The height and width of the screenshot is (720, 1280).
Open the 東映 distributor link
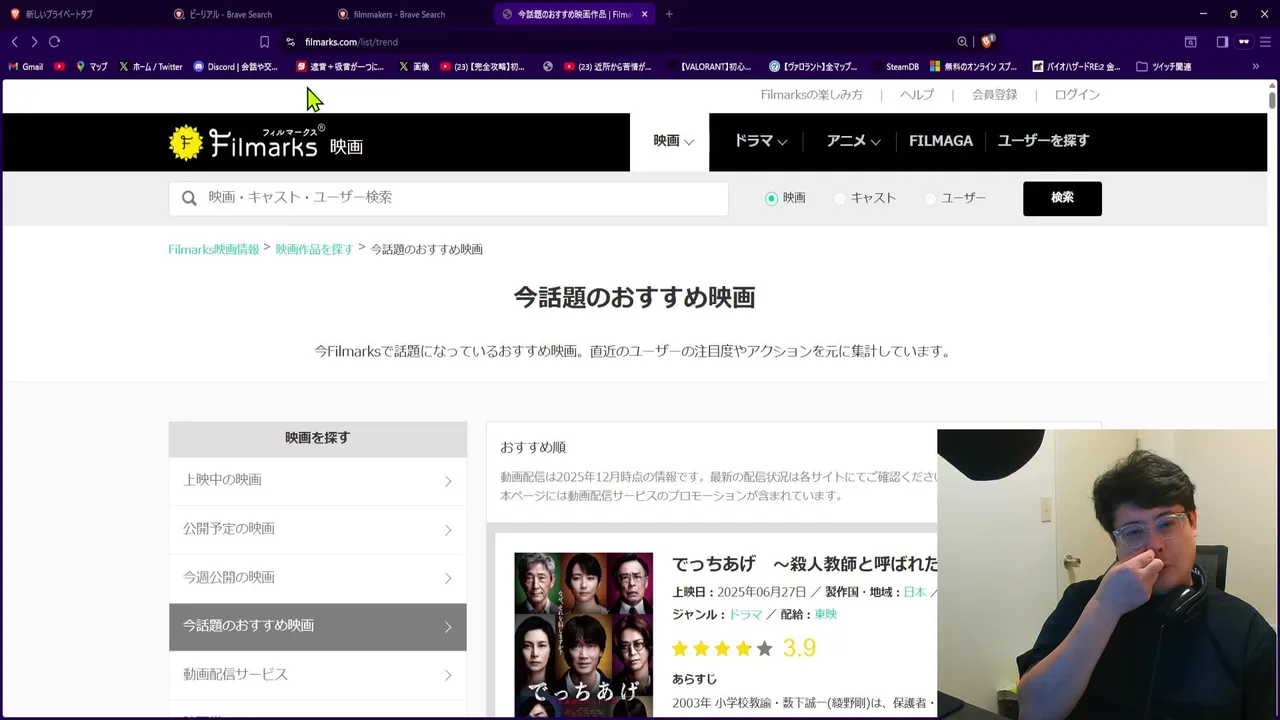click(826, 614)
